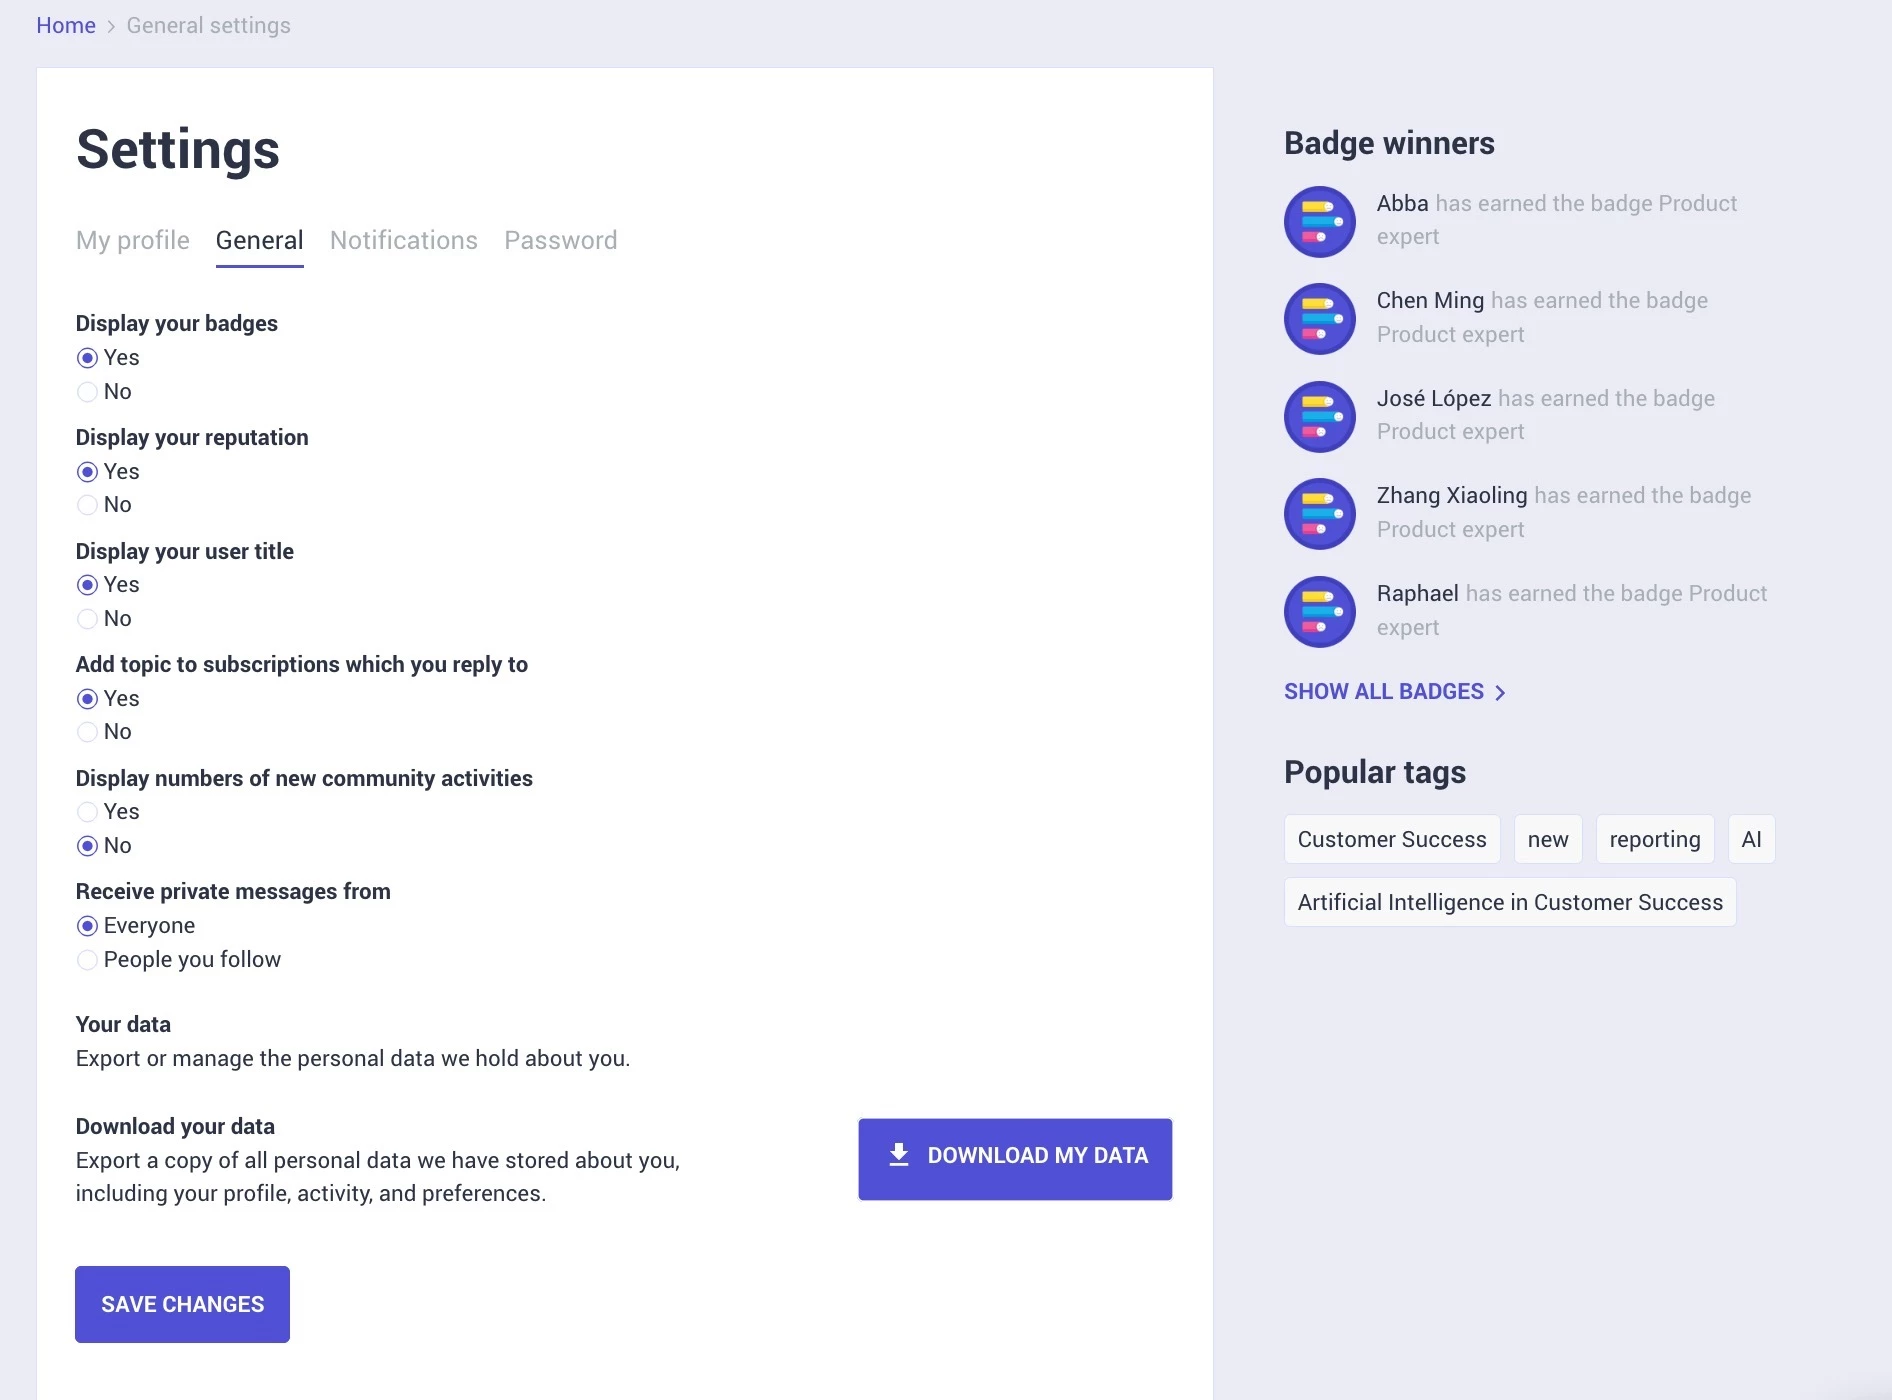Go to Home breadcrumb link
This screenshot has width=1892, height=1400.
(x=66, y=25)
